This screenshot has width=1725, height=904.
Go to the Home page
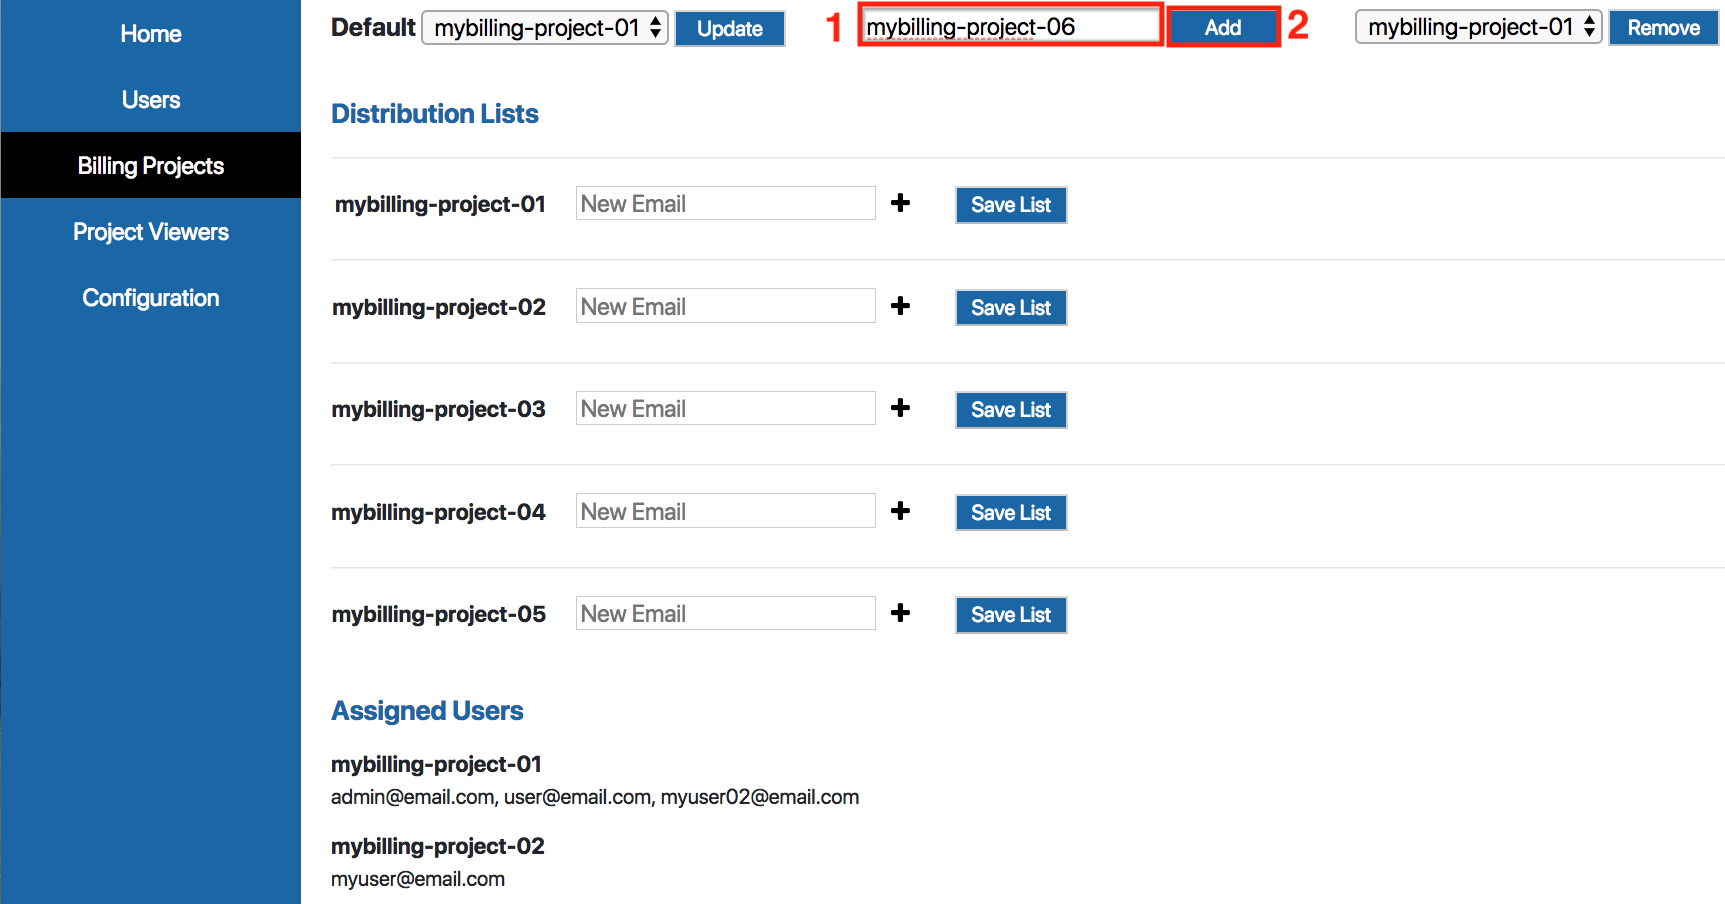click(x=151, y=34)
